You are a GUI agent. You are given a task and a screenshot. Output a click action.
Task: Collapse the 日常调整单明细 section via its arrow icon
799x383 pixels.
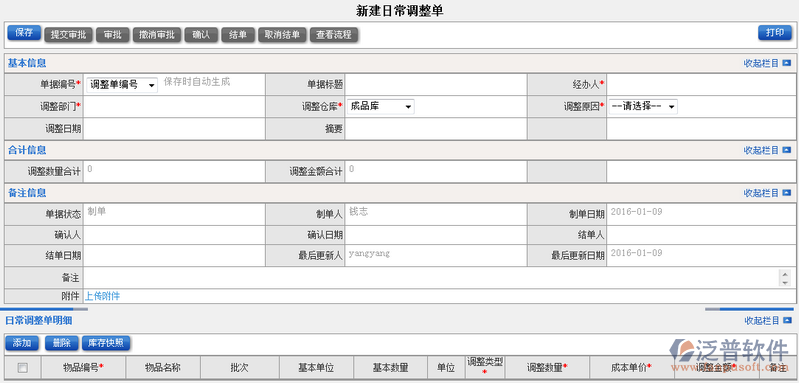786,320
